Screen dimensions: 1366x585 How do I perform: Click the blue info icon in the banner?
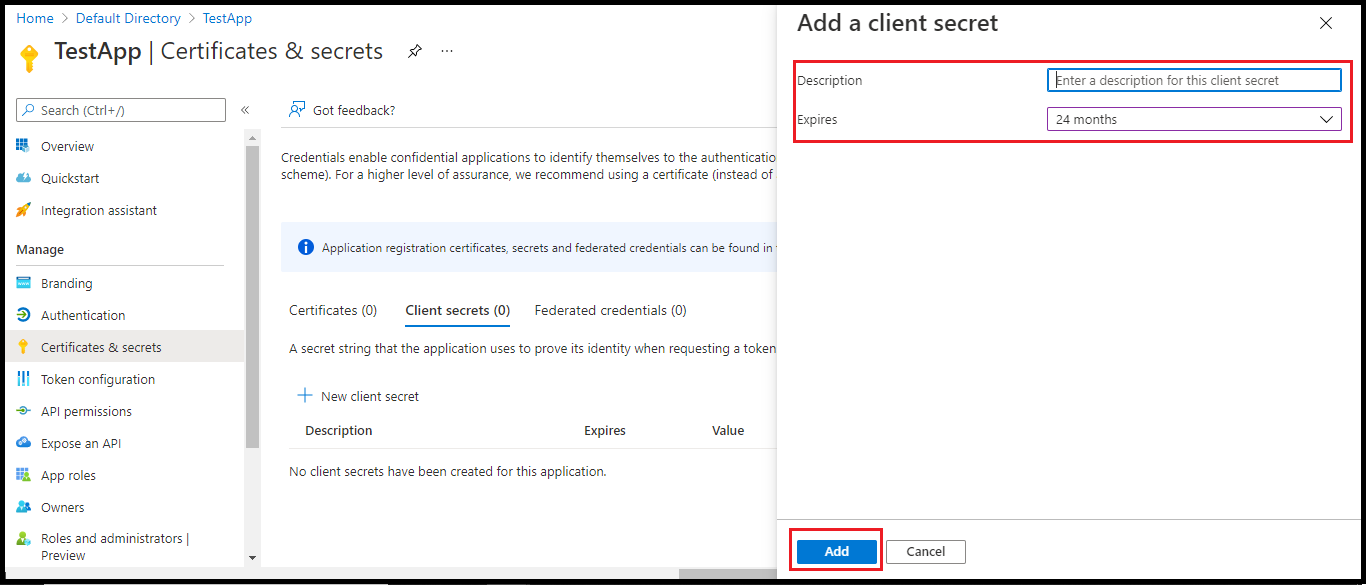(306, 248)
